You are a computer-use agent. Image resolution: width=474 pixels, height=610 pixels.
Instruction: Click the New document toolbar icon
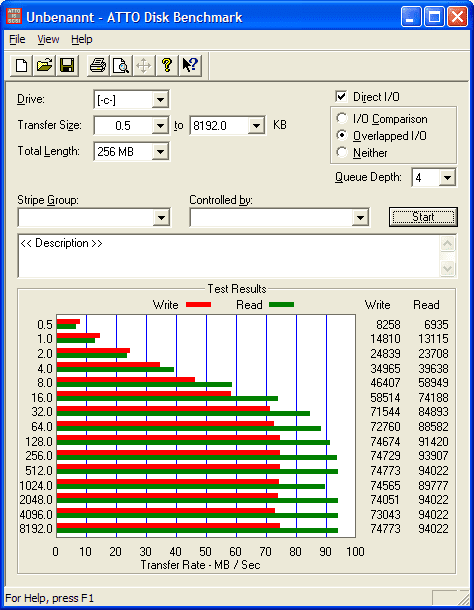pos(21,65)
